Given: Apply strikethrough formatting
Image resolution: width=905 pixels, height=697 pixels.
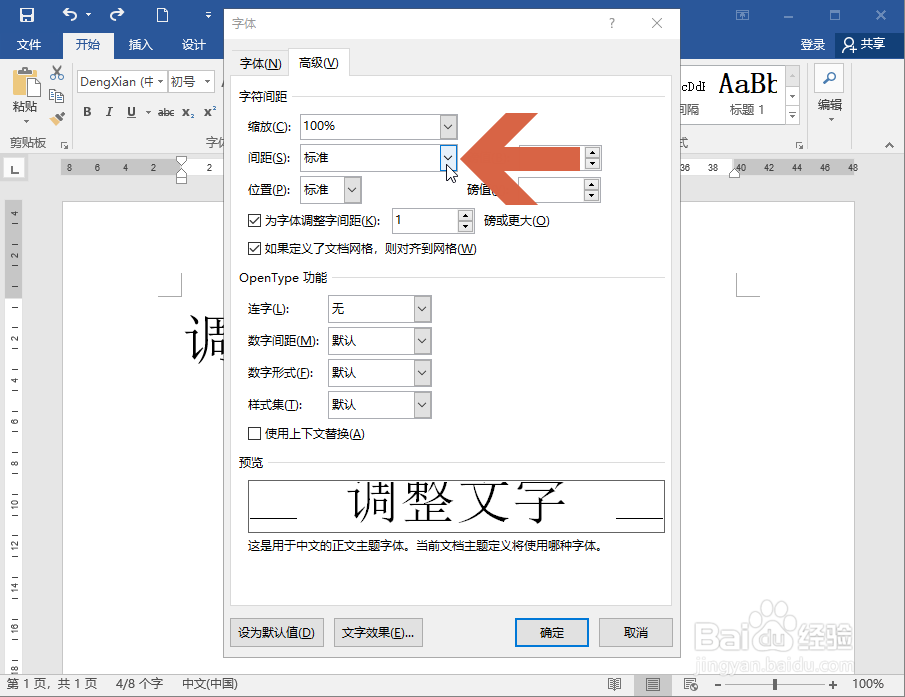Looking at the screenshot, I should [166, 112].
